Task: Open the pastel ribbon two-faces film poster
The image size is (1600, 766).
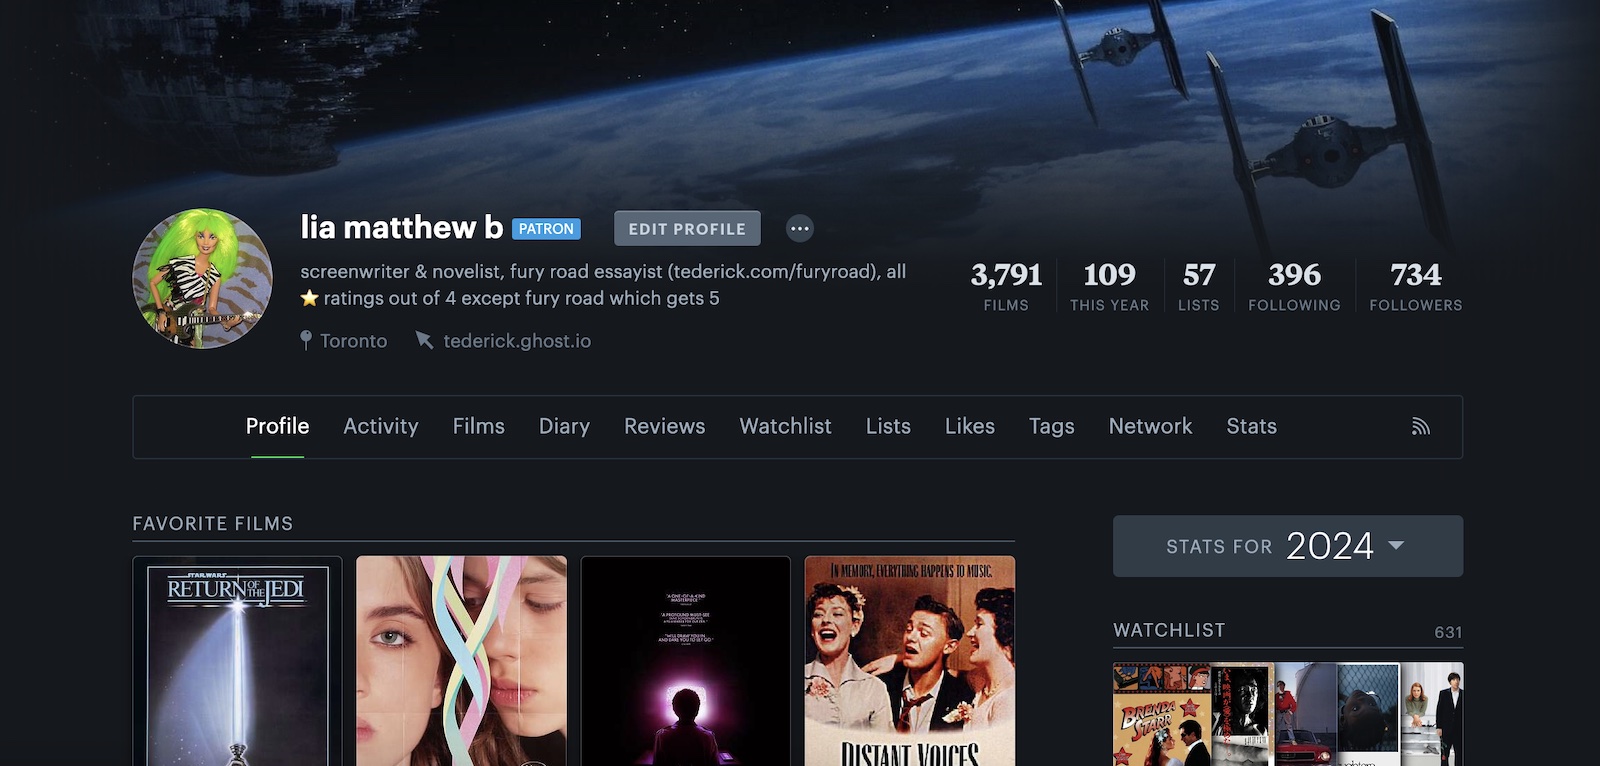Action: (x=461, y=661)
